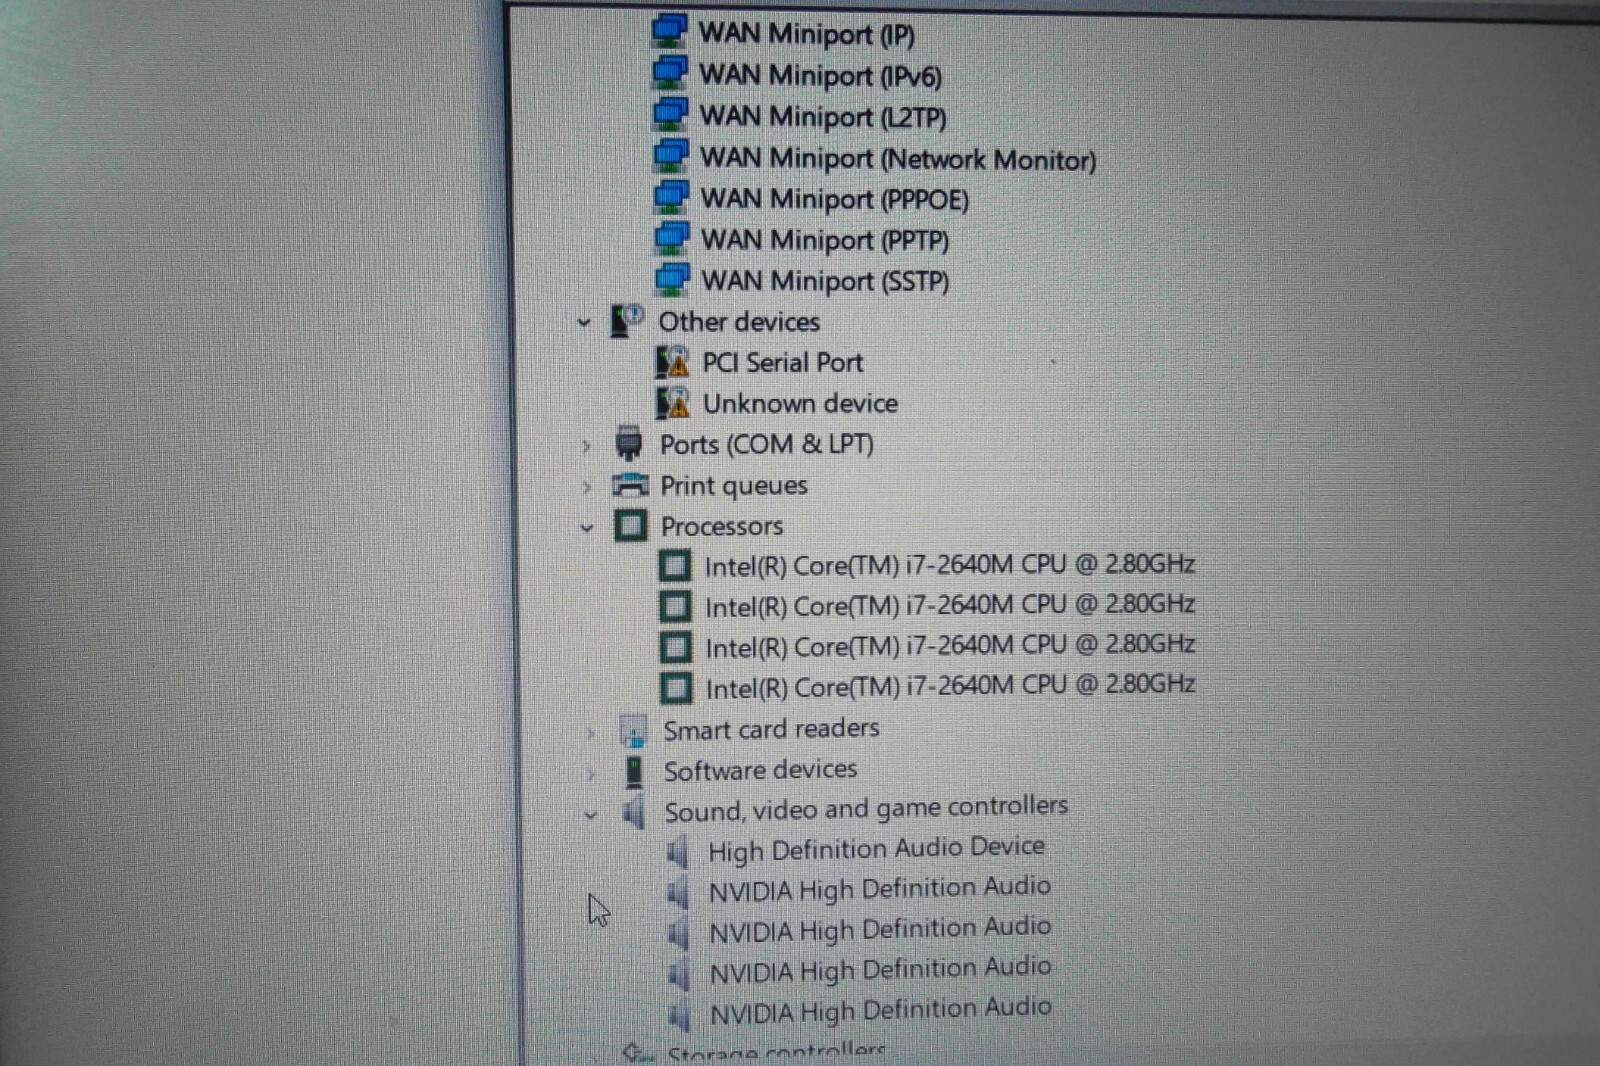Select the 'WAN Miniport (PPTP)' label
The height and width of the screenshot is (1066, 1600).
[x=825, y=240]
